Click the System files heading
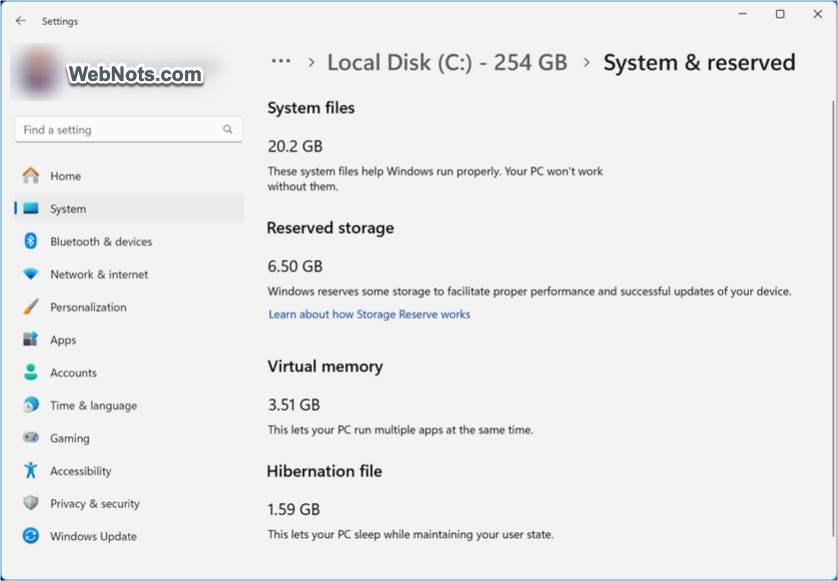This screenshot has height=581, width=838. (311, 108)
